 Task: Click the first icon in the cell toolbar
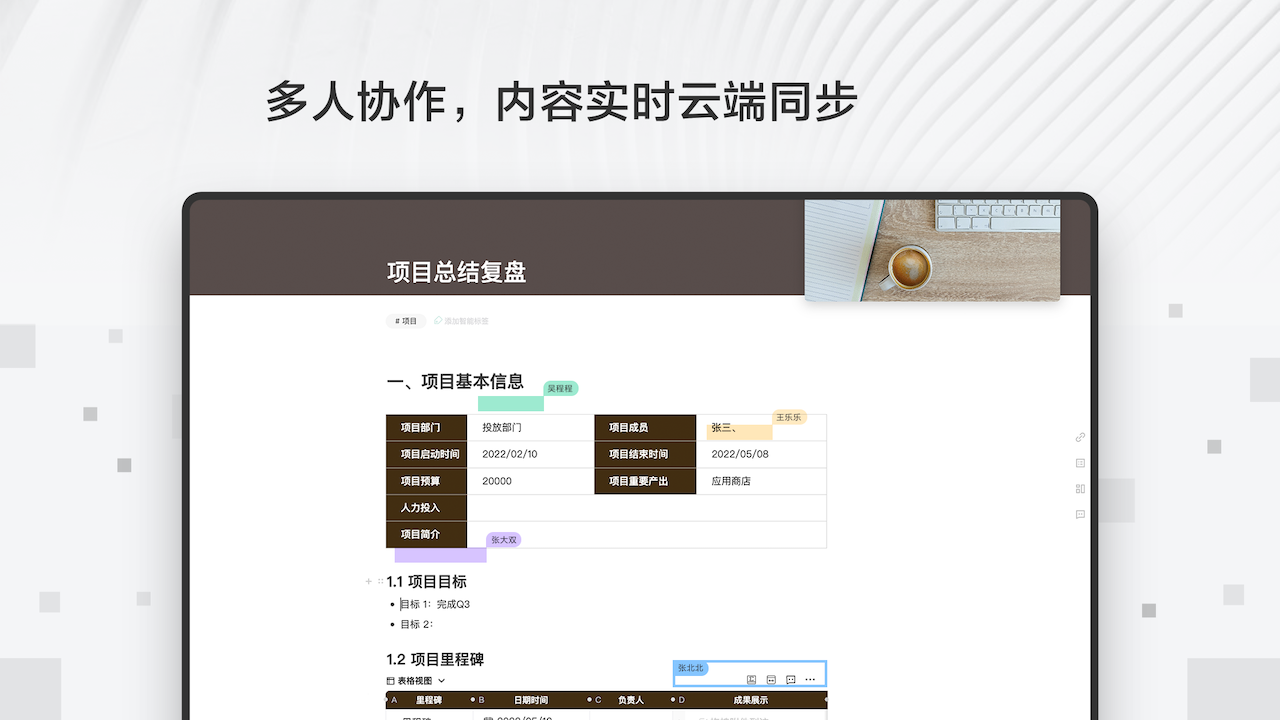(x=751, y=680)
